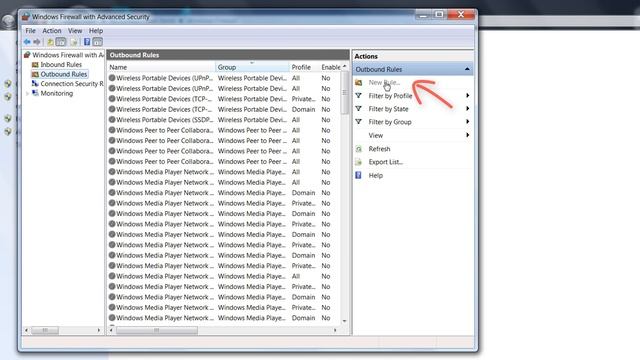Select the Monitoring tree icon

click(x=36, y=93)
